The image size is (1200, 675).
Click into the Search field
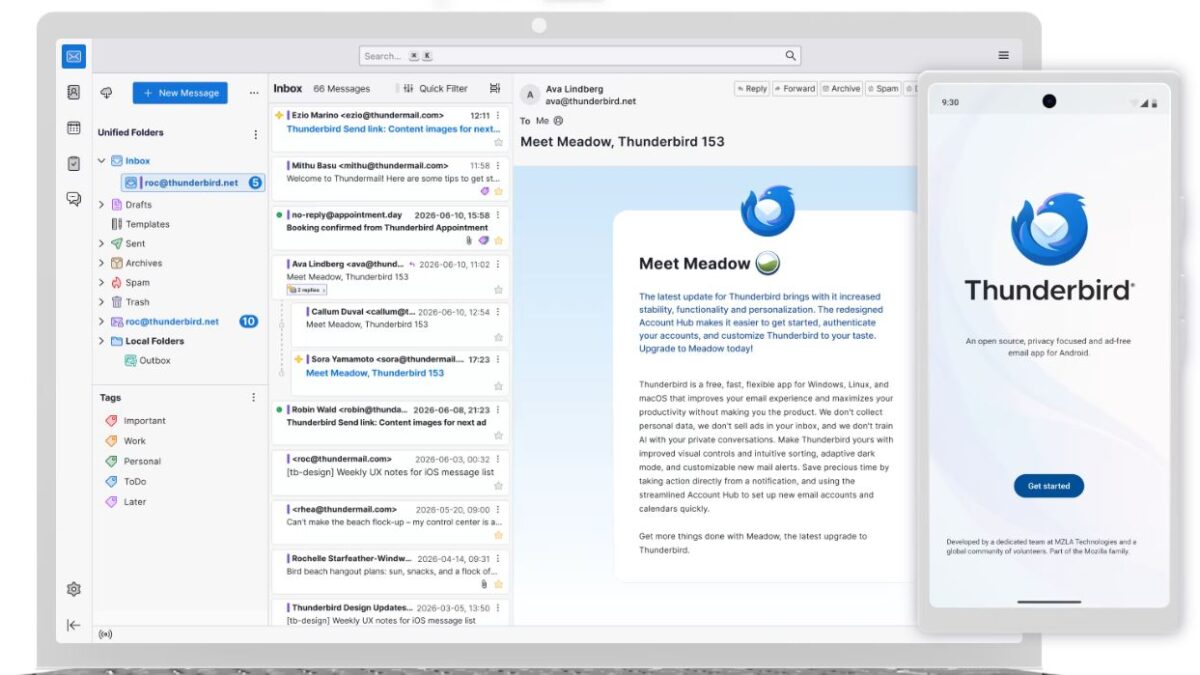(580, 56)
